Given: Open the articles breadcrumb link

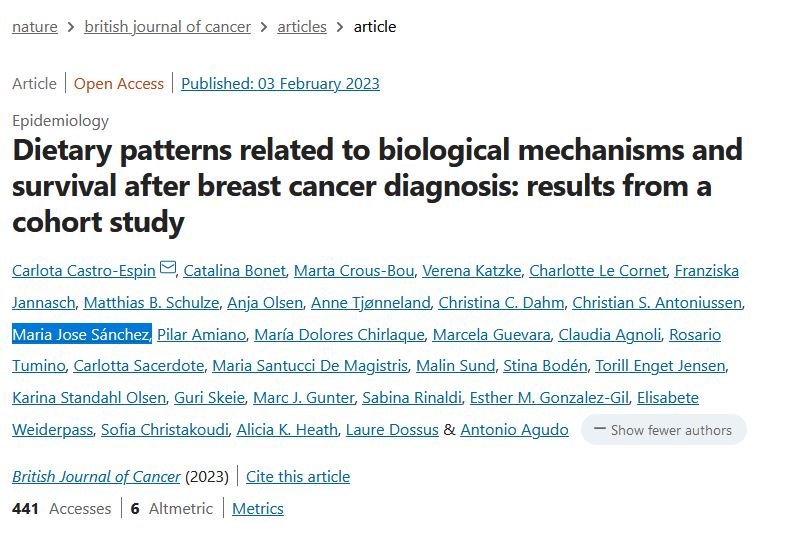Looking at the screenshot, I should [x=302, y=27].
